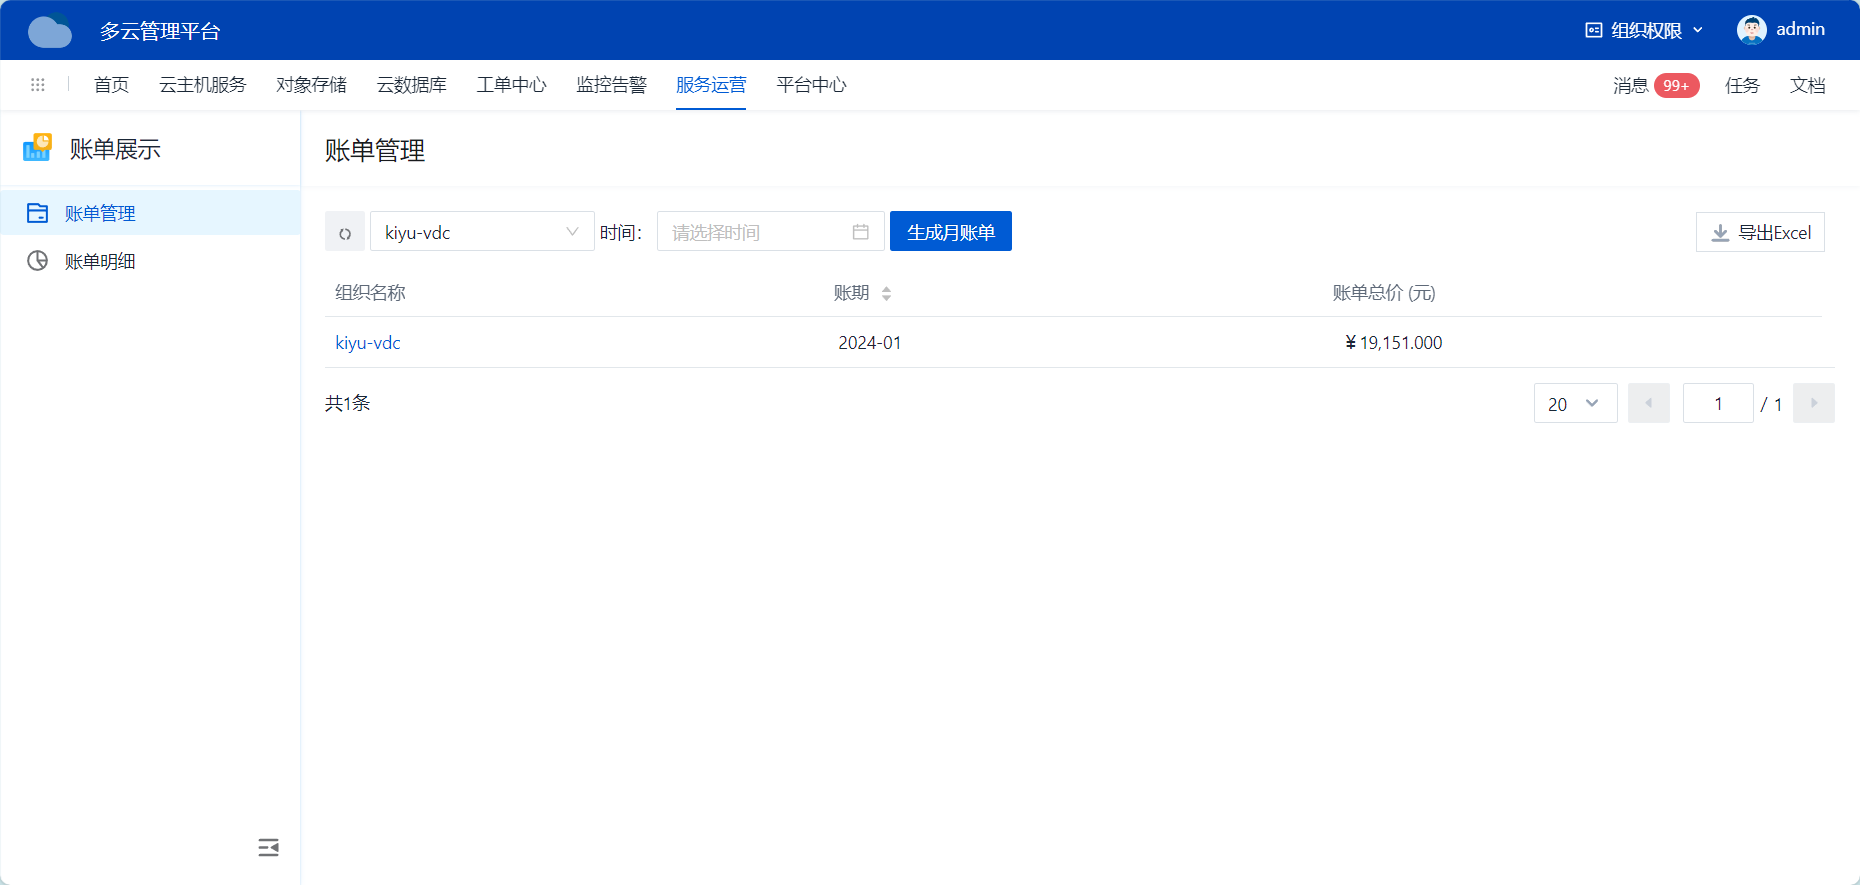1860x885 pixels.
Task: Open the calendar icon in time field
Action: point(860,232)
